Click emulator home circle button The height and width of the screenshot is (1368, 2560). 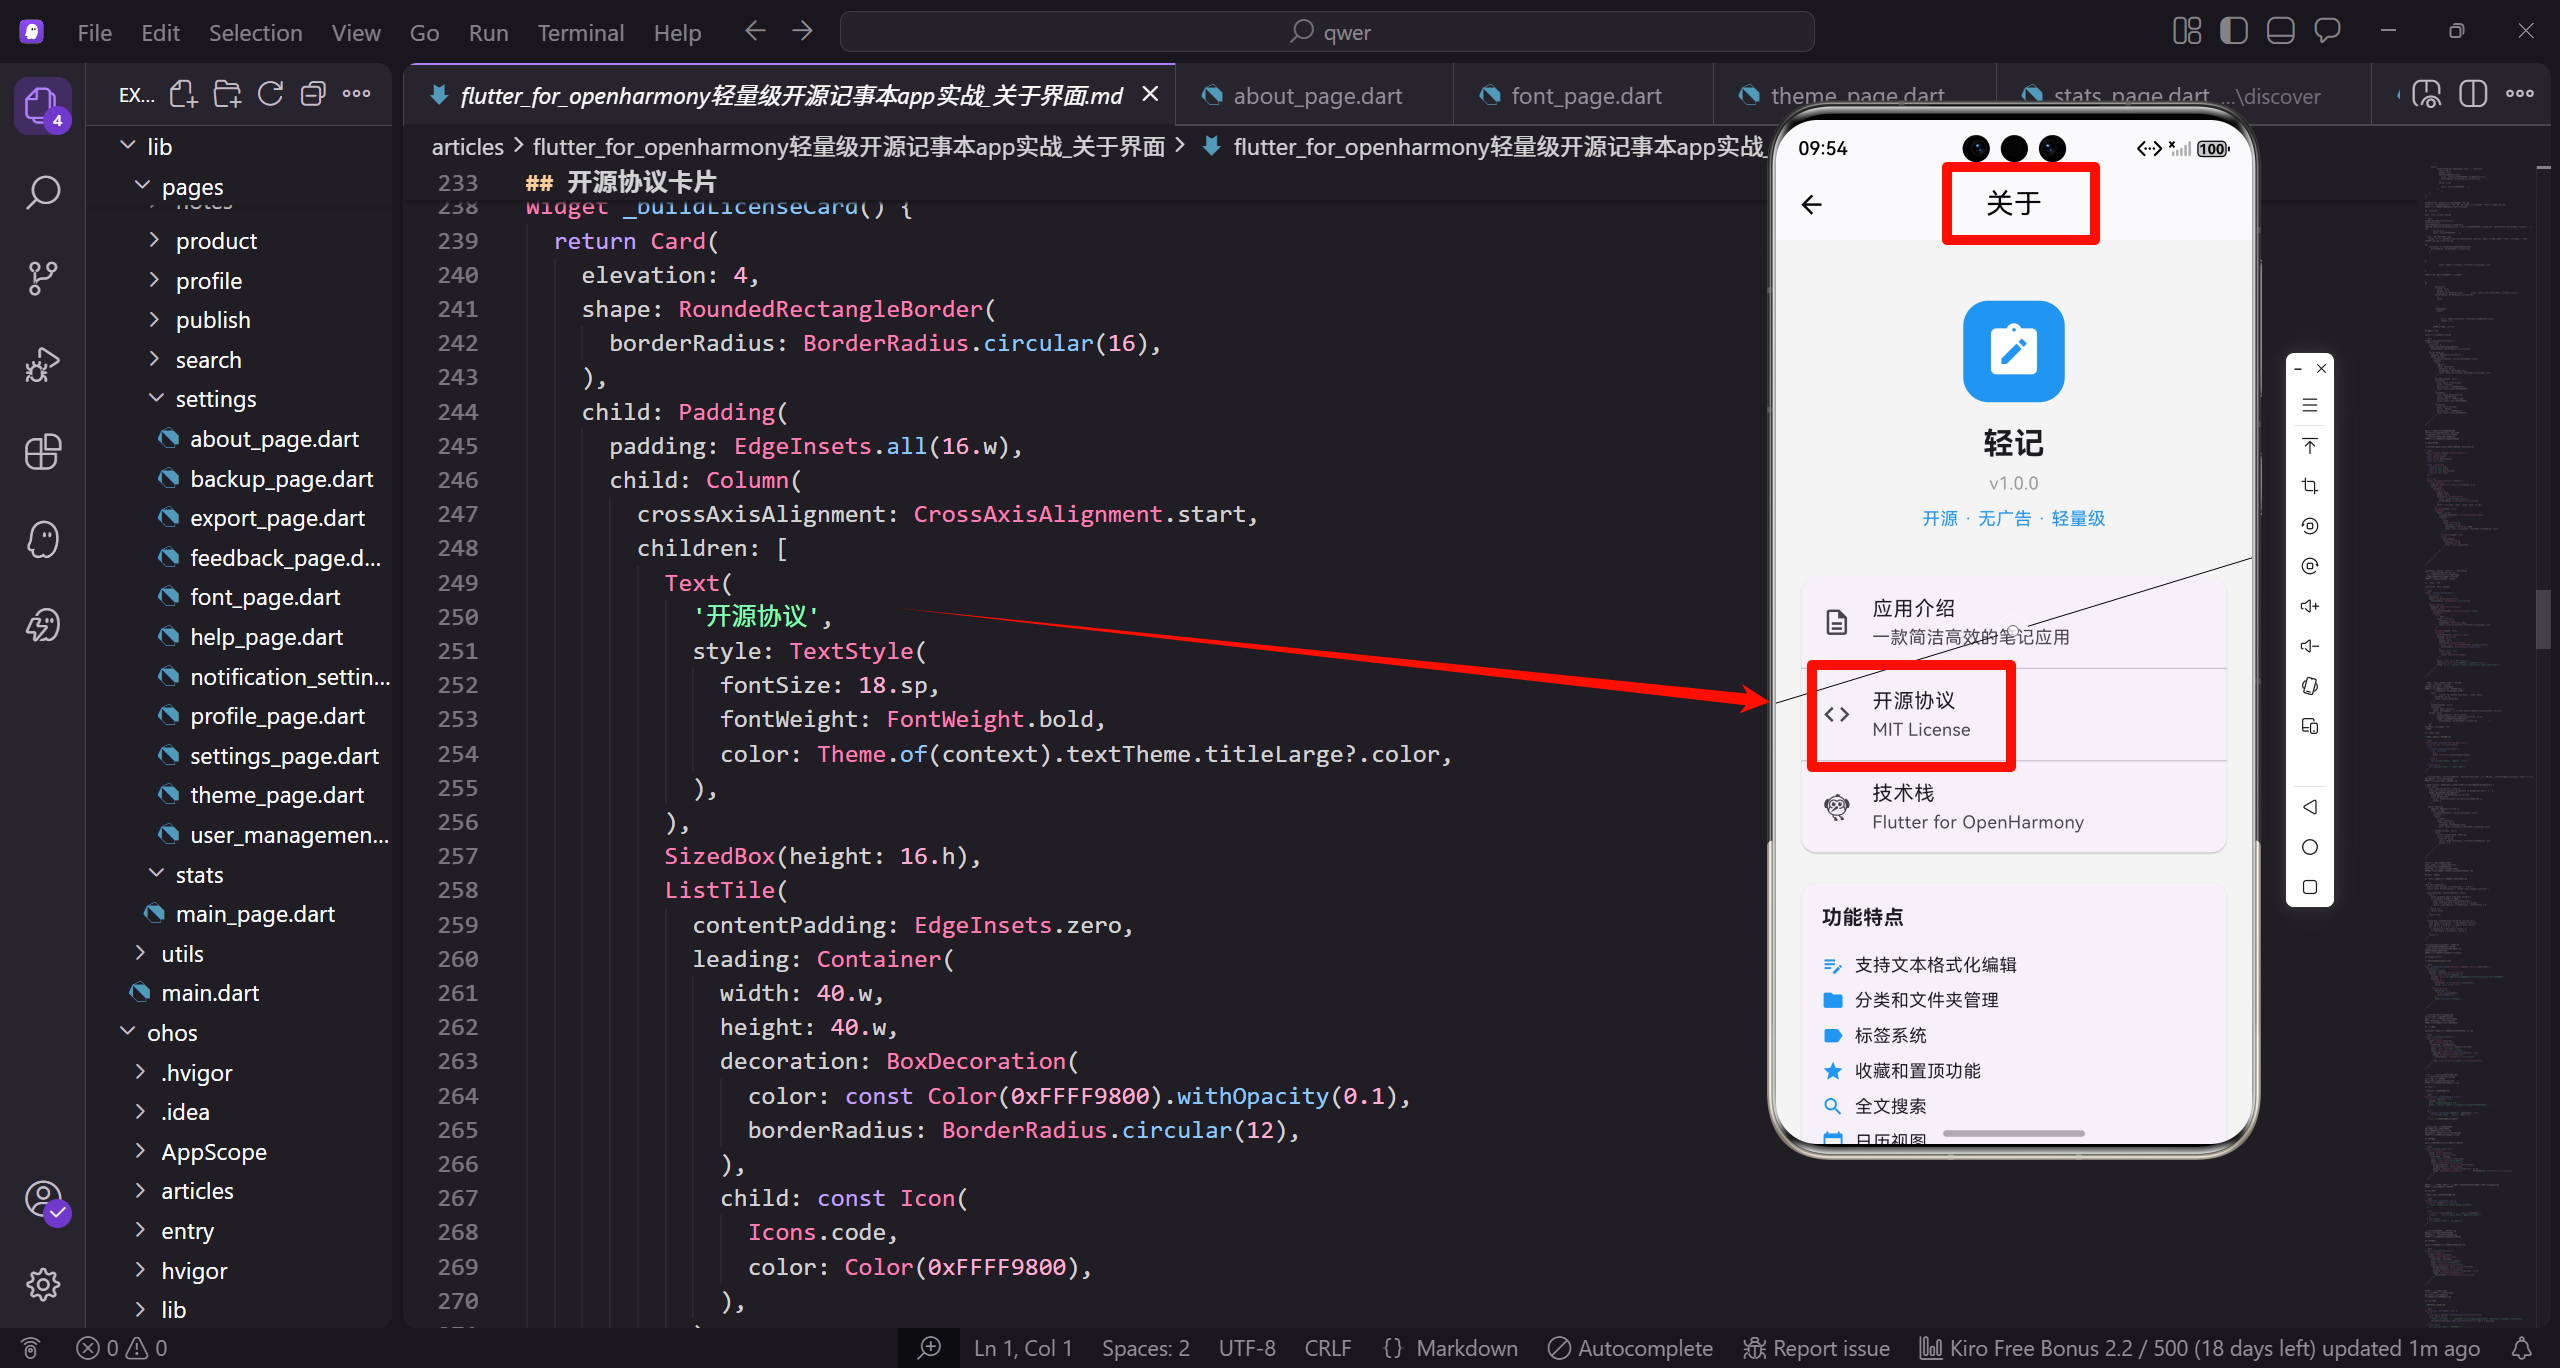pyautogui.click(x=2310, y=847)
